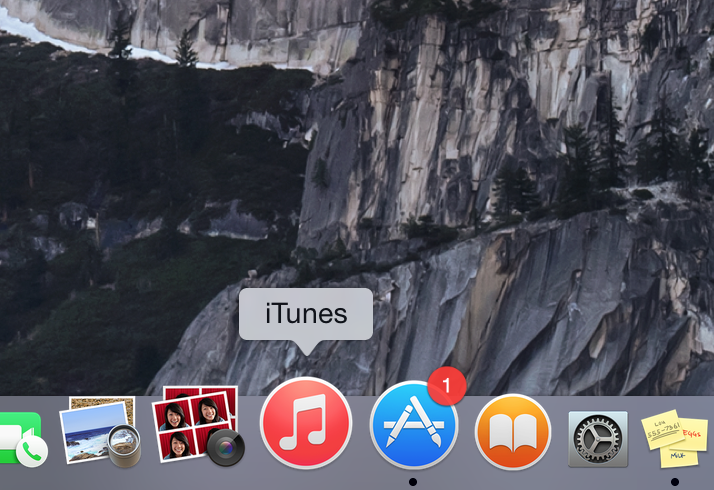Click running indicator dot beneath App Store
714x490 pixels.
(x=413, y=481)
